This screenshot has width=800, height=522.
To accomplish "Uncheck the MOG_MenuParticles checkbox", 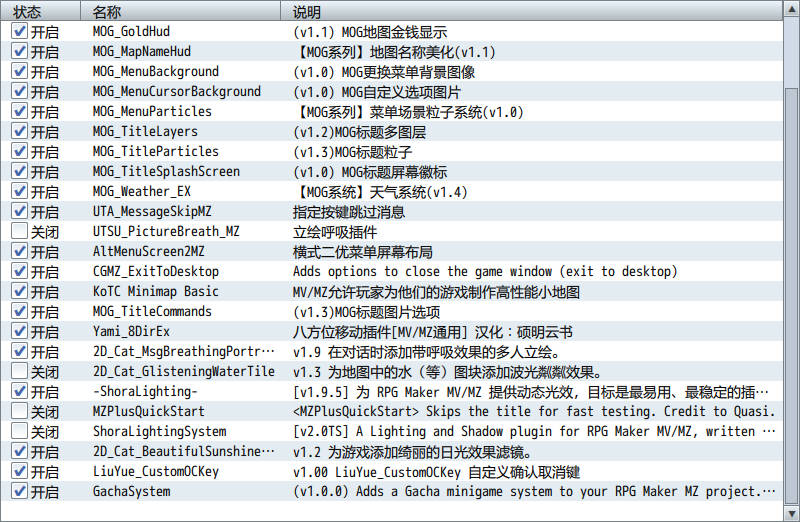I will point(19,111).
